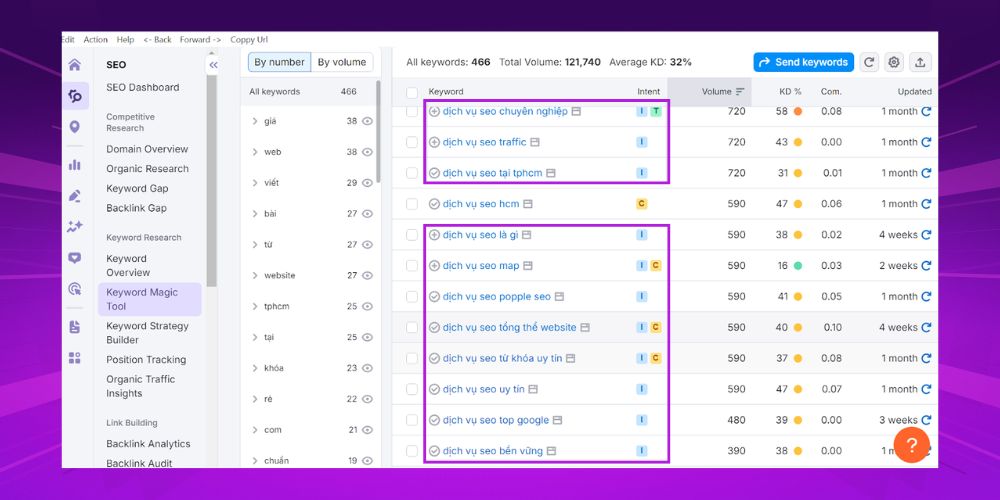Click the Forward menu item
The height and width of the screenshot is (500, 1000).
tap(200, 40)
